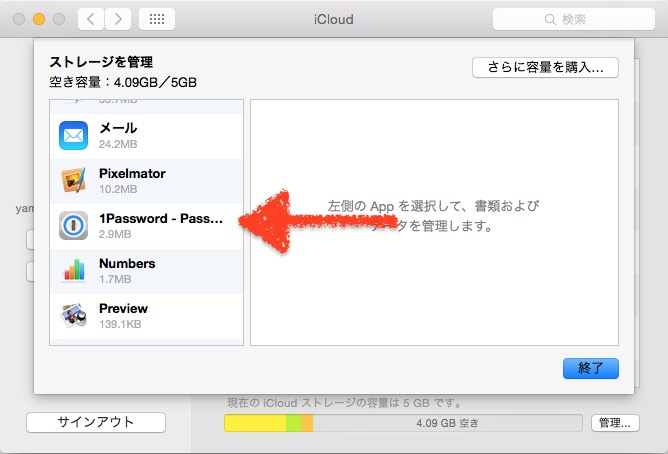This screenshot has width=668, height=454.
Task: Click the 2.9MB size value
Action: coord(115,234)
